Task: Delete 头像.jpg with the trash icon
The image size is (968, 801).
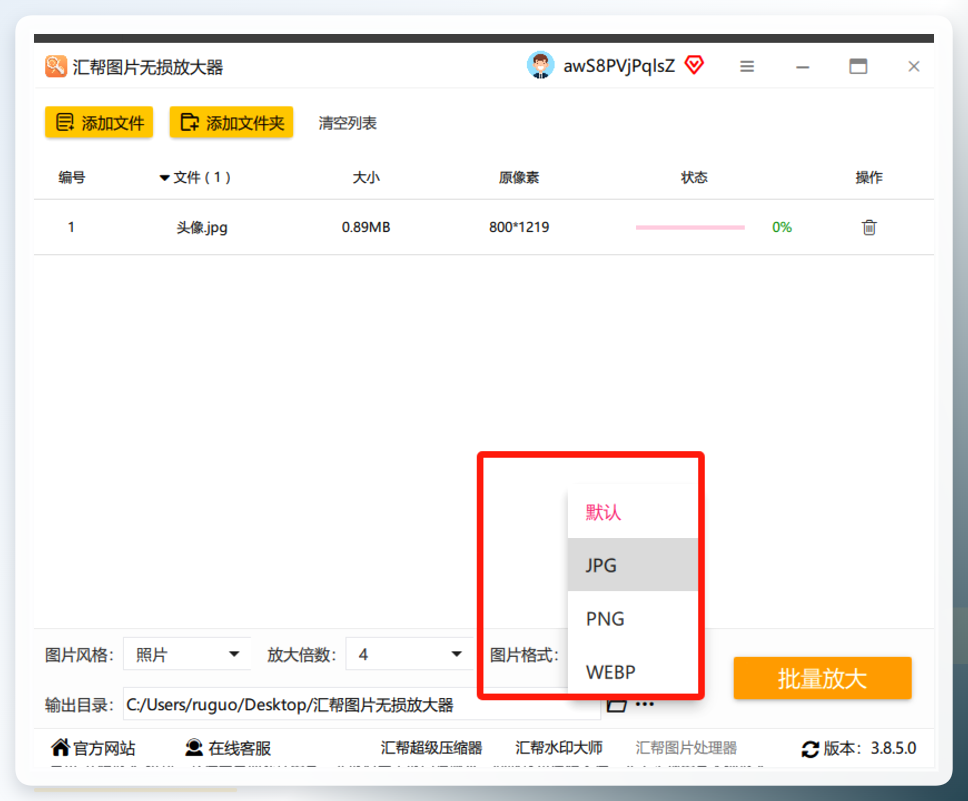Action: [869, 227]
